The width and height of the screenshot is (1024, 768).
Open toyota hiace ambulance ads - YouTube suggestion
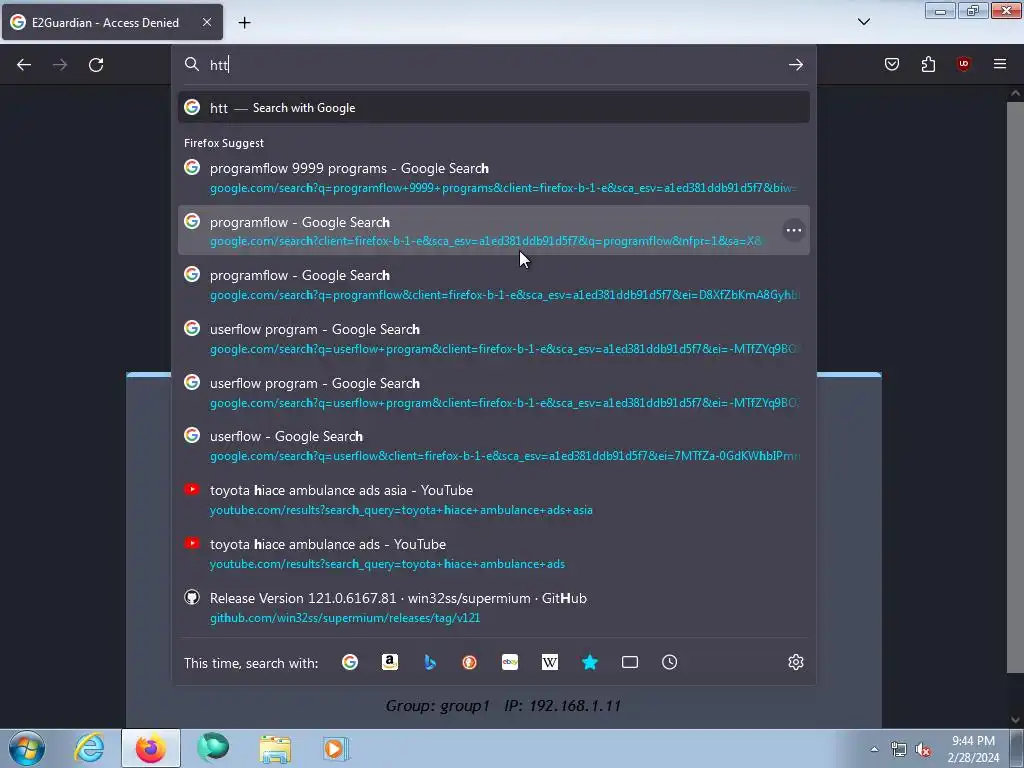pyautogui.click(x=494, y=553)
